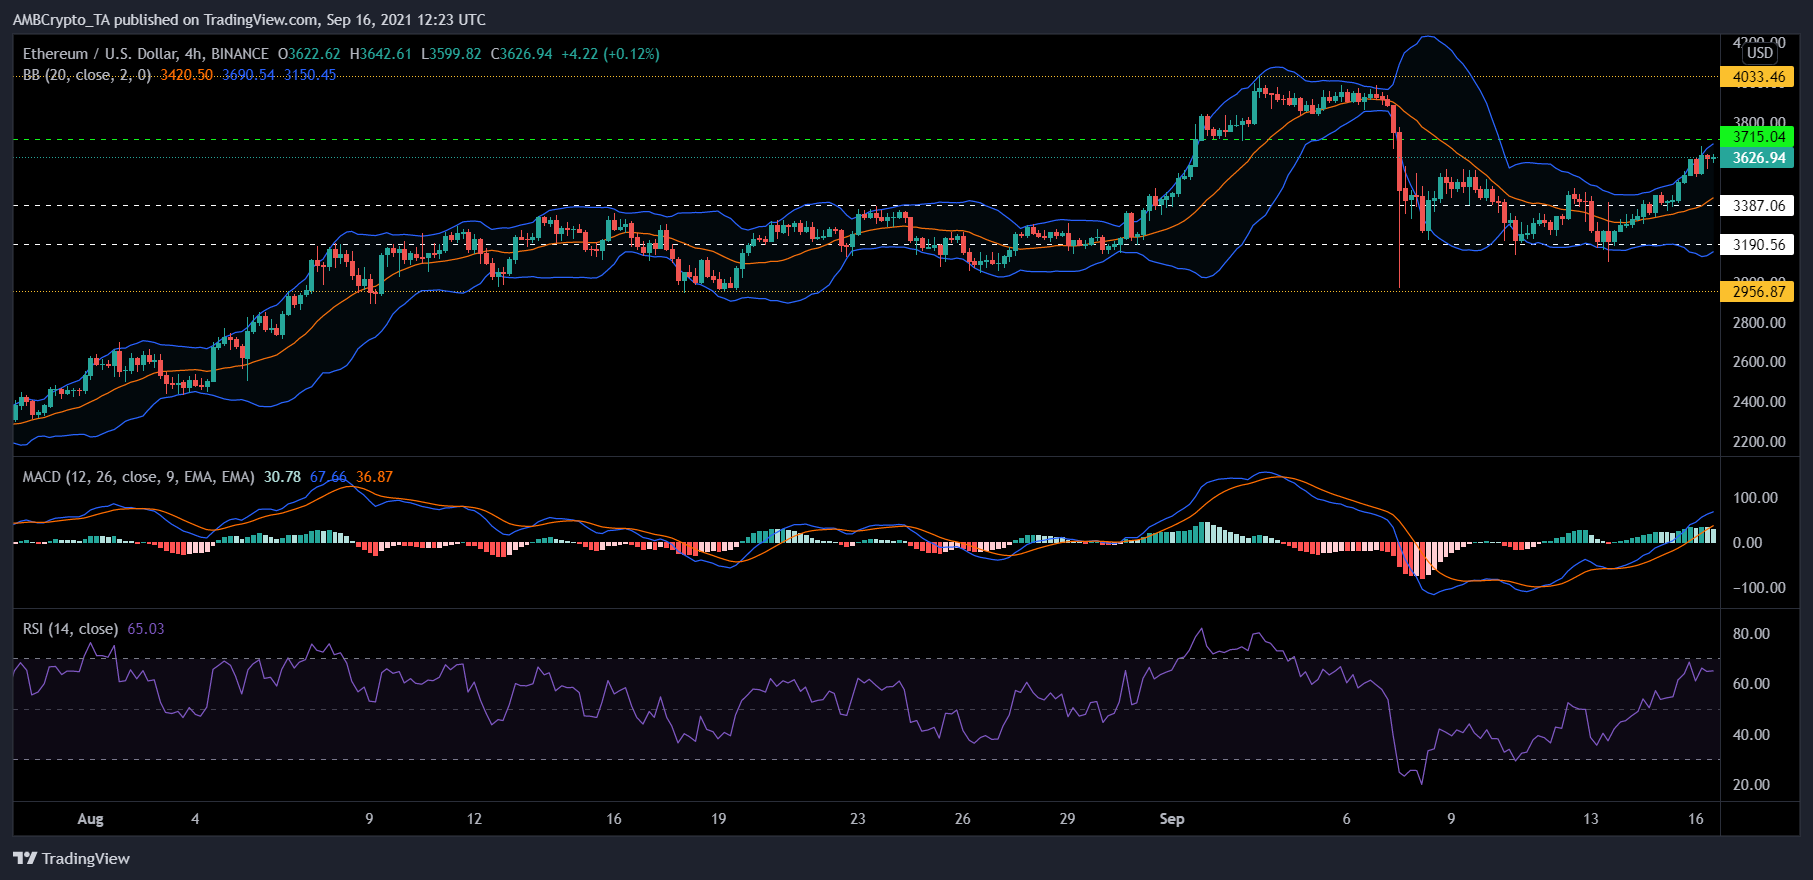Click the 2200.00 price axis tick
The height and width of the screenshot is (880, 1813).
click(1759, 442)
